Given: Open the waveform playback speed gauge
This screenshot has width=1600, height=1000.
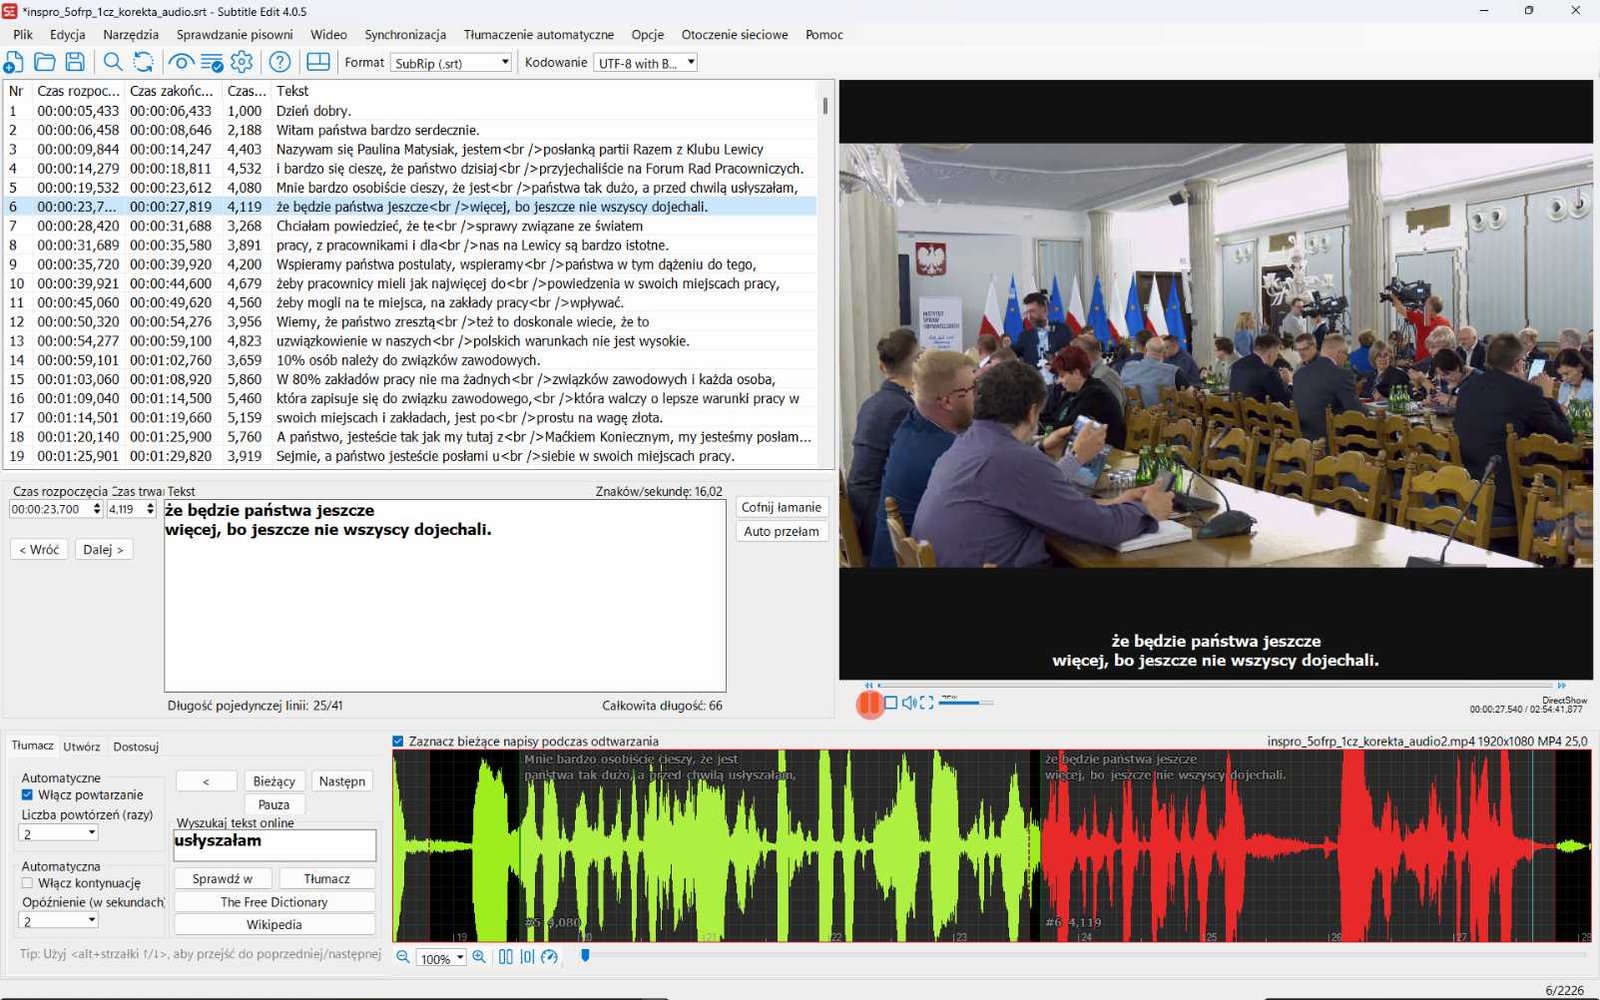Looking at the screenshot, I should tap(549, 957).
